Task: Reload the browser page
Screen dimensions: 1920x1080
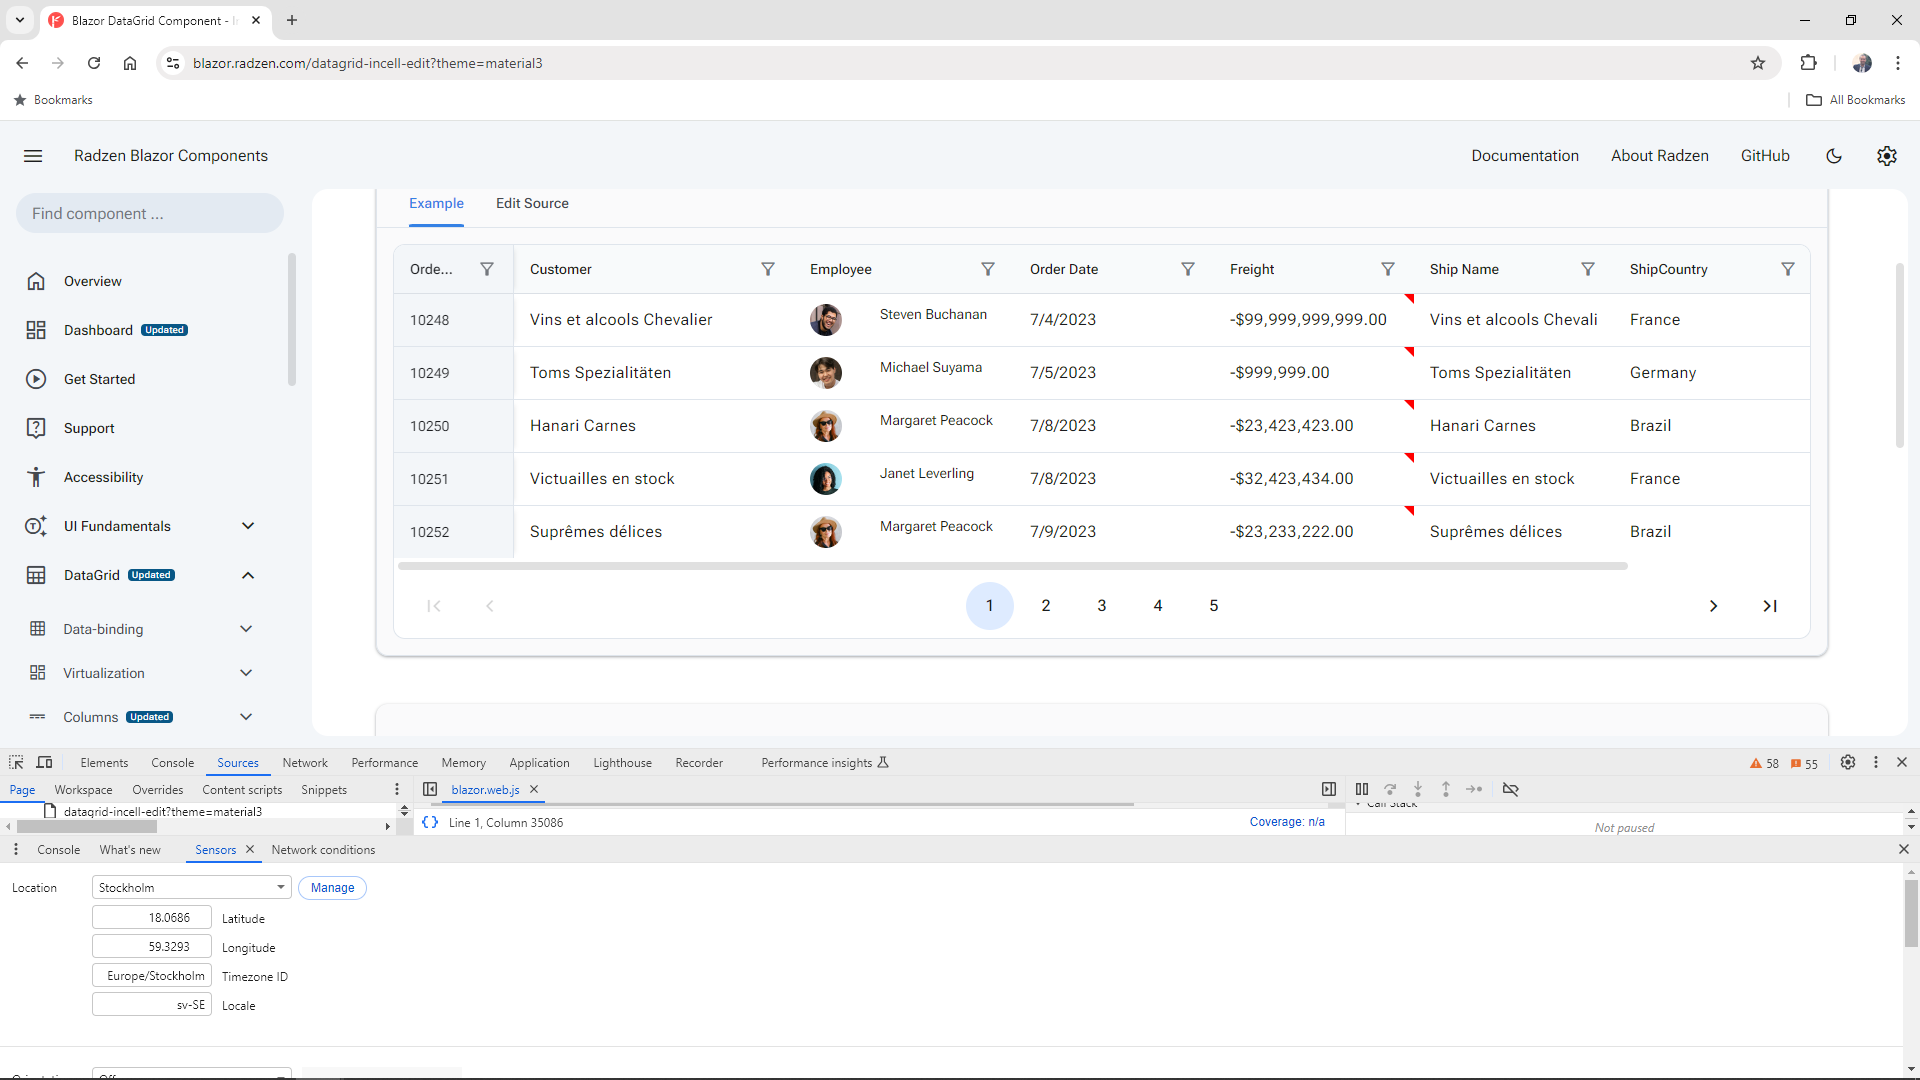Action: (x=94, y=63)
